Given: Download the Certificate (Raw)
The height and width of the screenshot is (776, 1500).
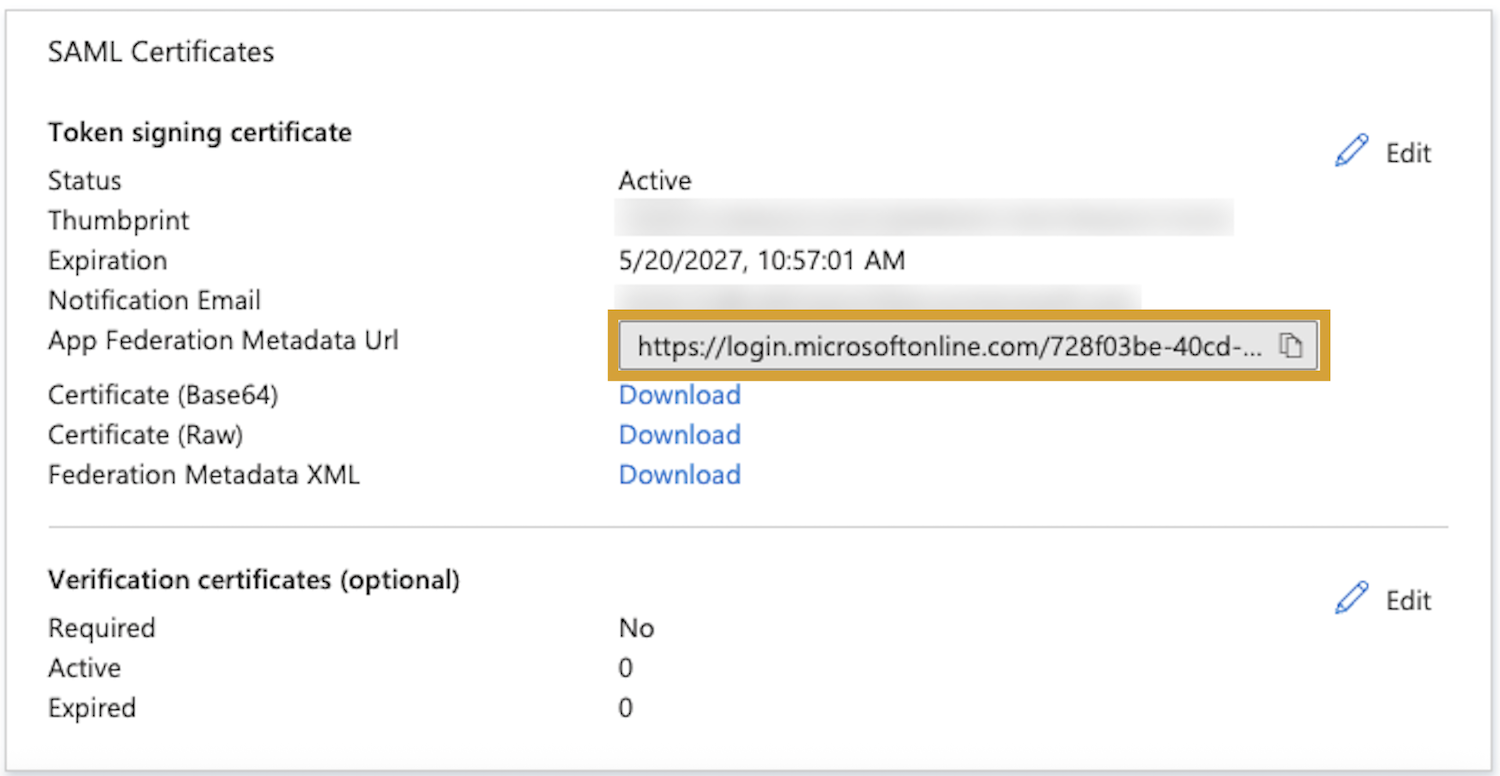Looking at the screenshot, I should [x=679, y=435].
